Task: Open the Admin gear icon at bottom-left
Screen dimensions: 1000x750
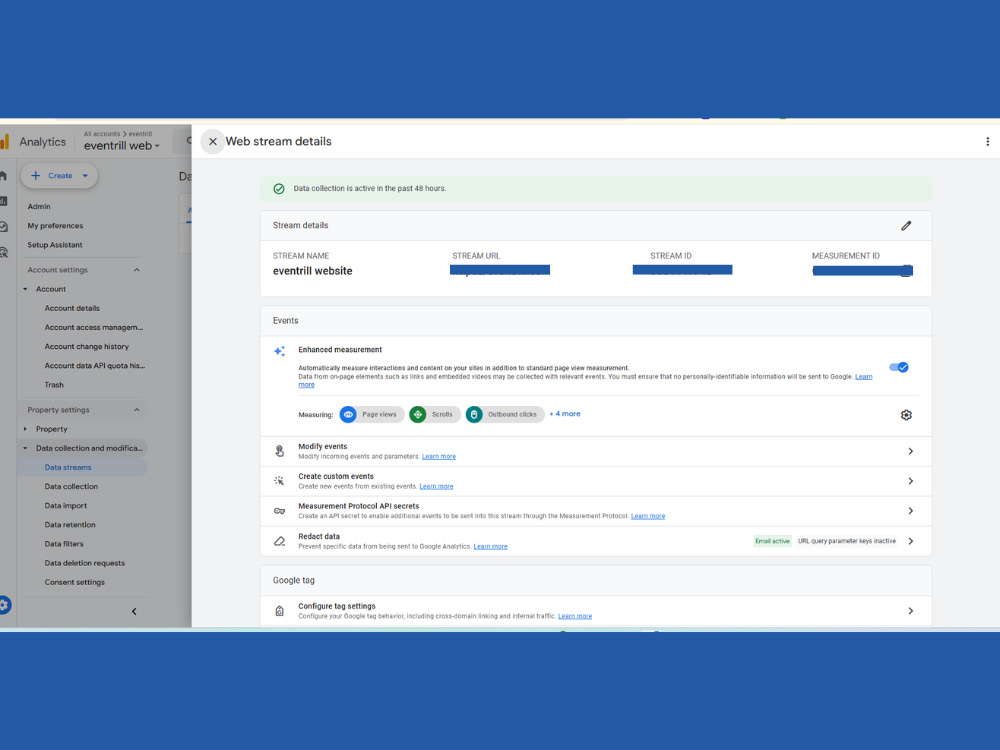Action: click(4, 605)
